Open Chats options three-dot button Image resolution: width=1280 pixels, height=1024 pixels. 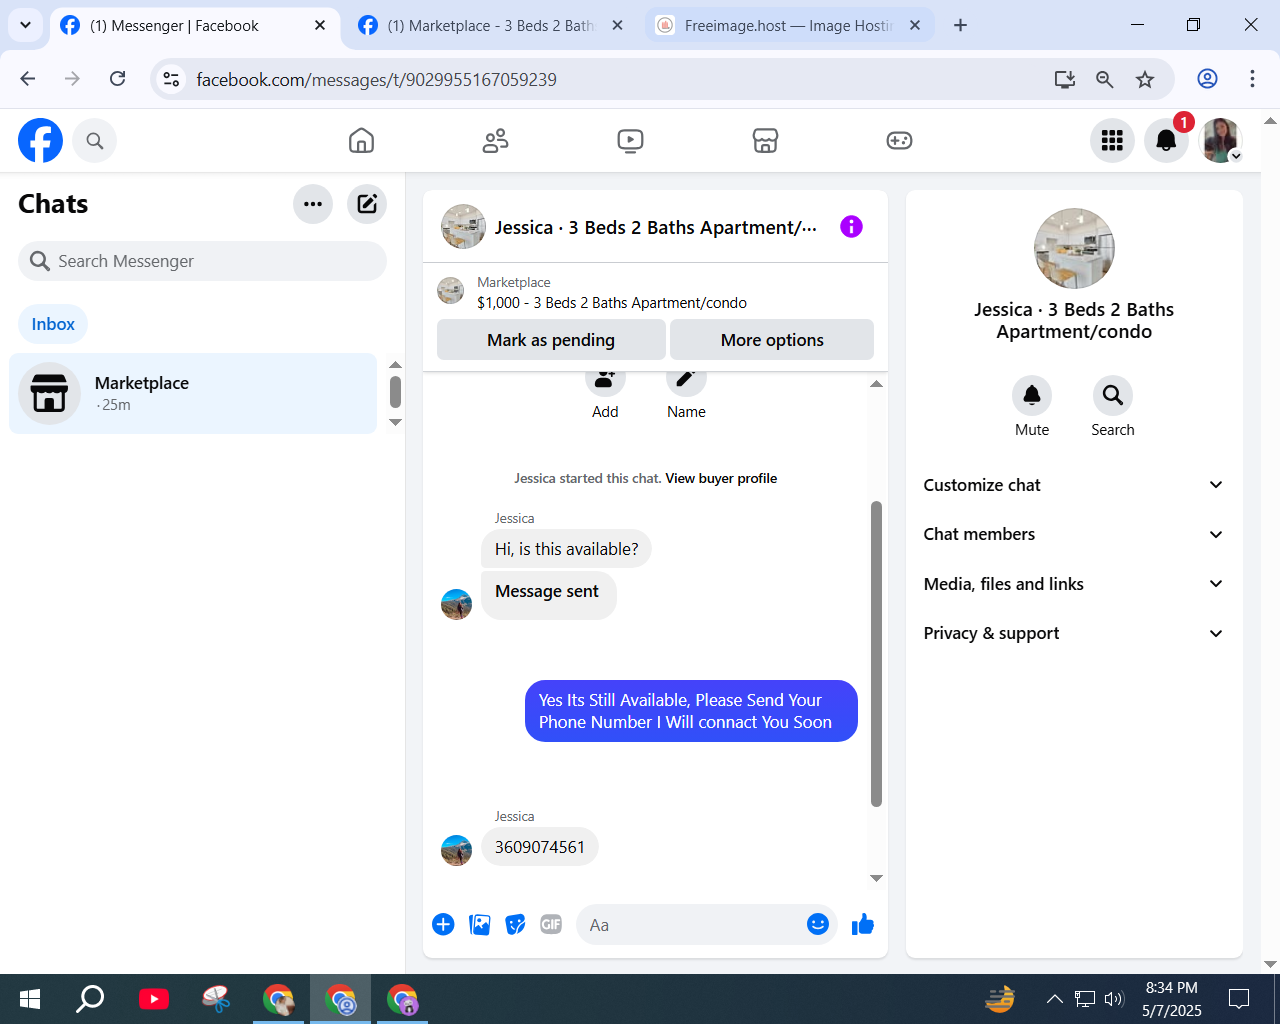(313, 204)
